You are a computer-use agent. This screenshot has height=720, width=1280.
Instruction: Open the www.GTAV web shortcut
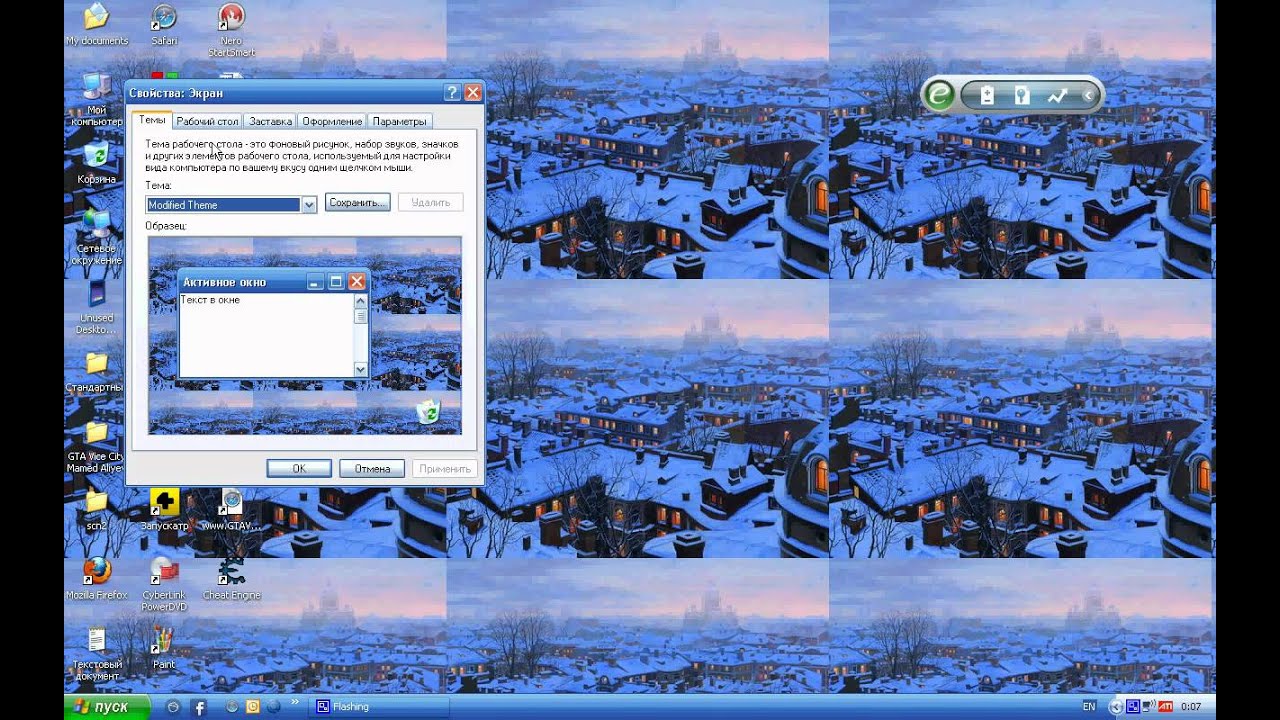tap(231, 509)
